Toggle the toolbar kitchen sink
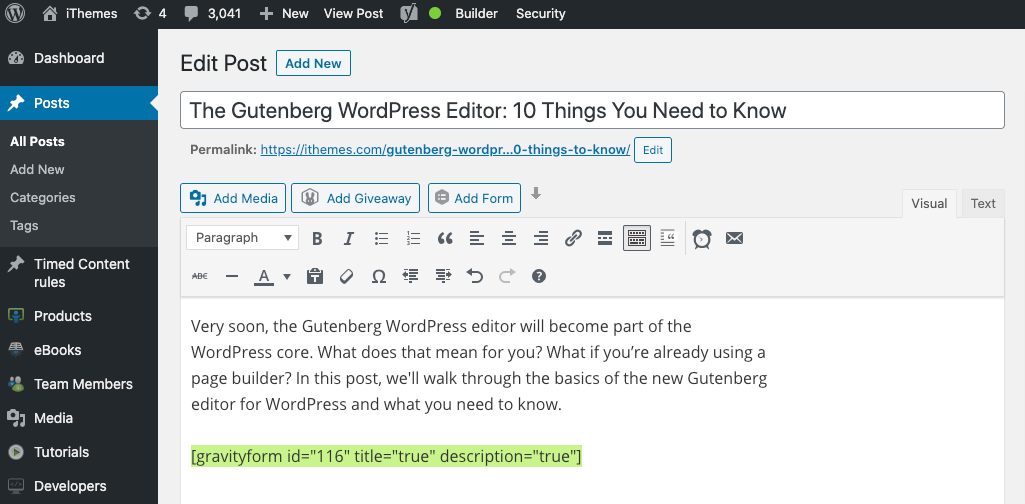This screenshot has width=1025, height=504. coord(637,239)
